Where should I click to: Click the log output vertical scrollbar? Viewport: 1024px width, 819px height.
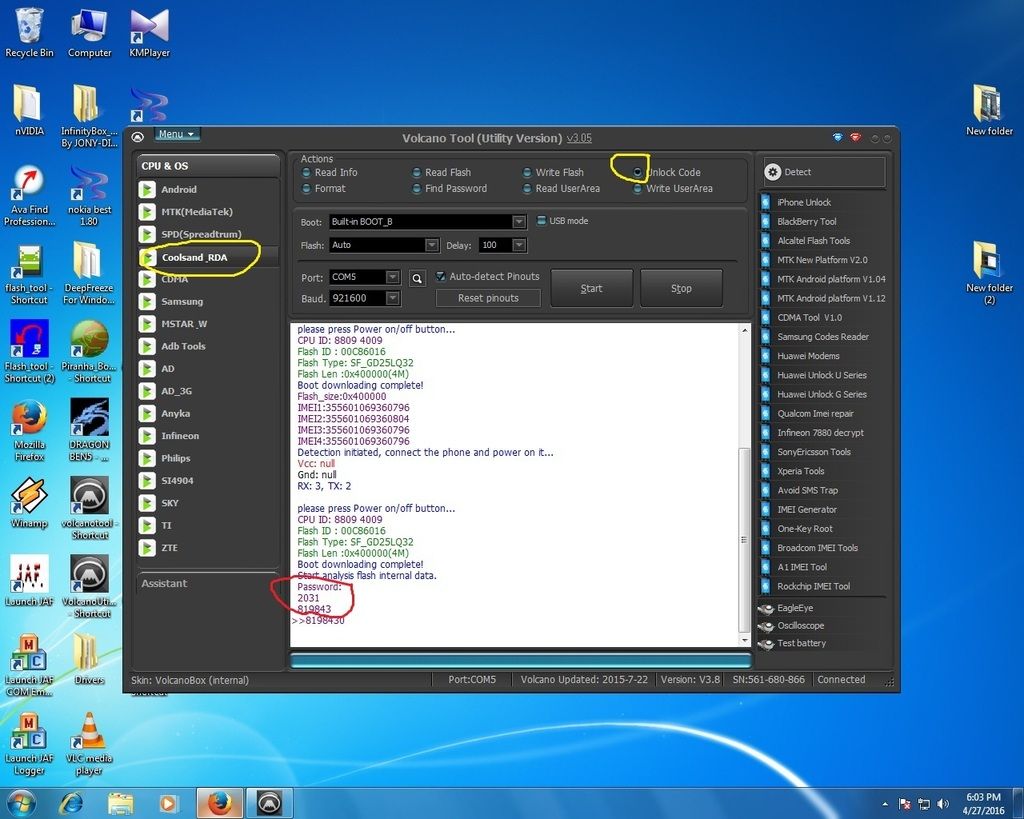pyautogui.click(x=742, y=540)
